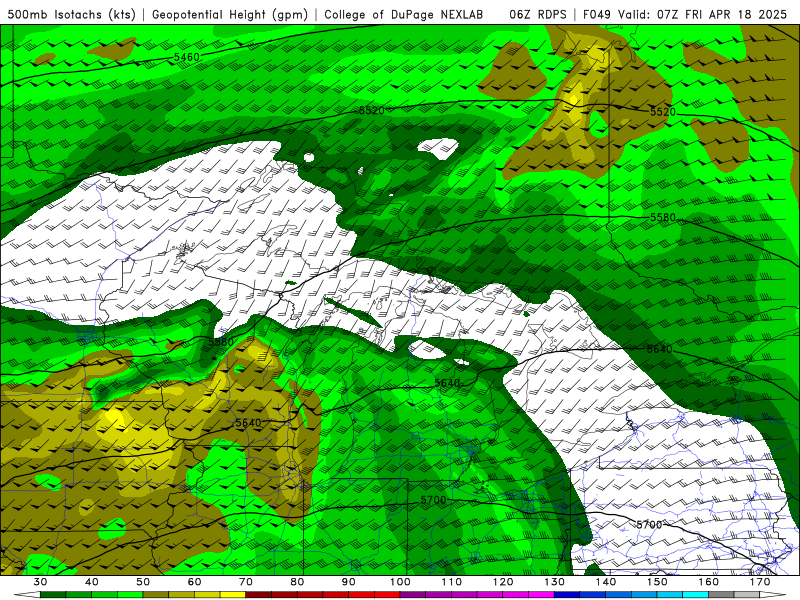Click the 5520 contour label beside the yellow wind maximum

point(662,112)
